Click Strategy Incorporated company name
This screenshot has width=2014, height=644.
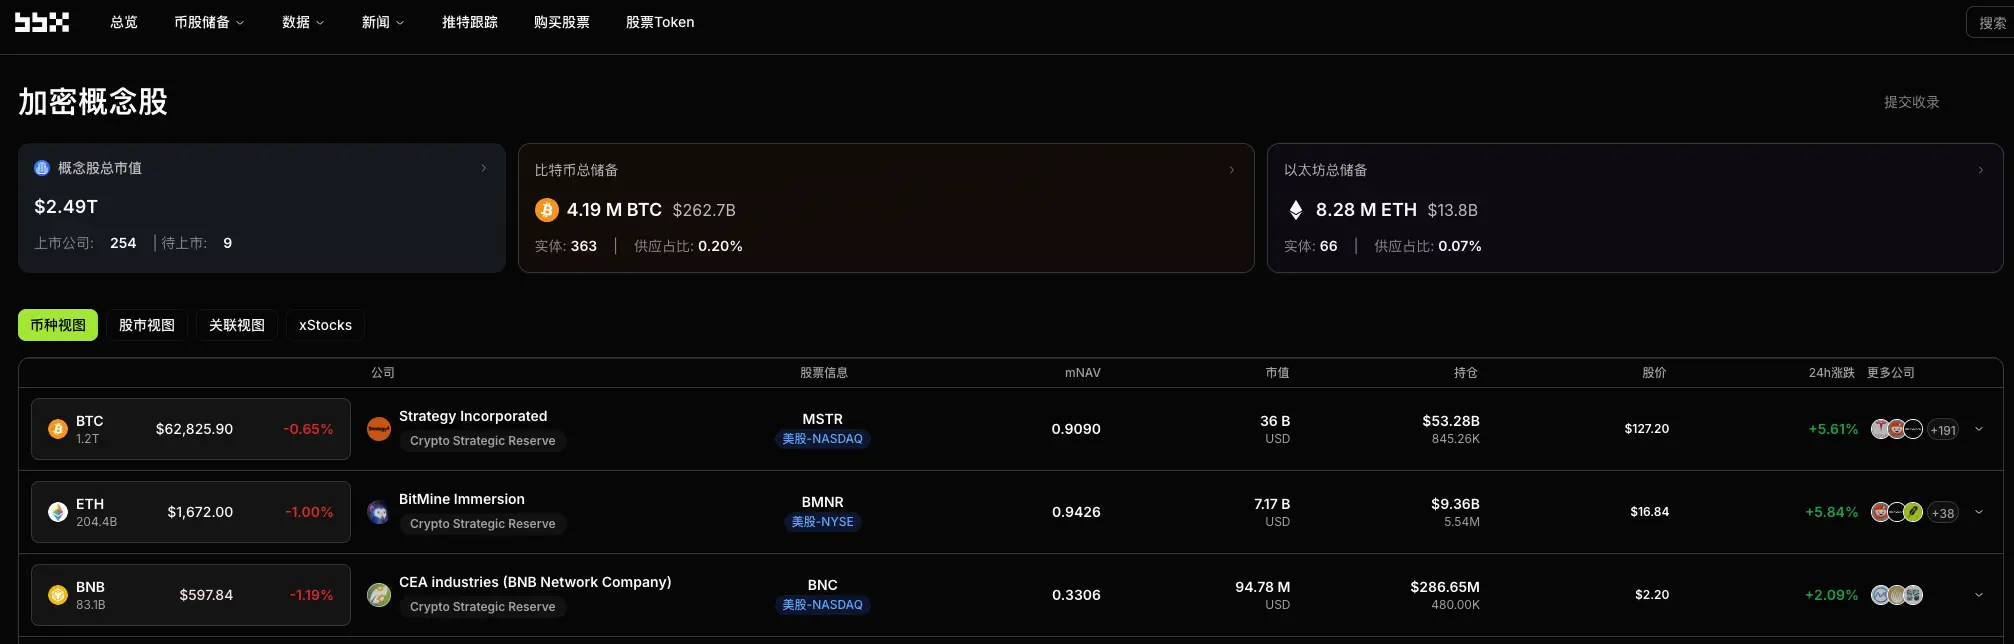click(x=473, y=416)
